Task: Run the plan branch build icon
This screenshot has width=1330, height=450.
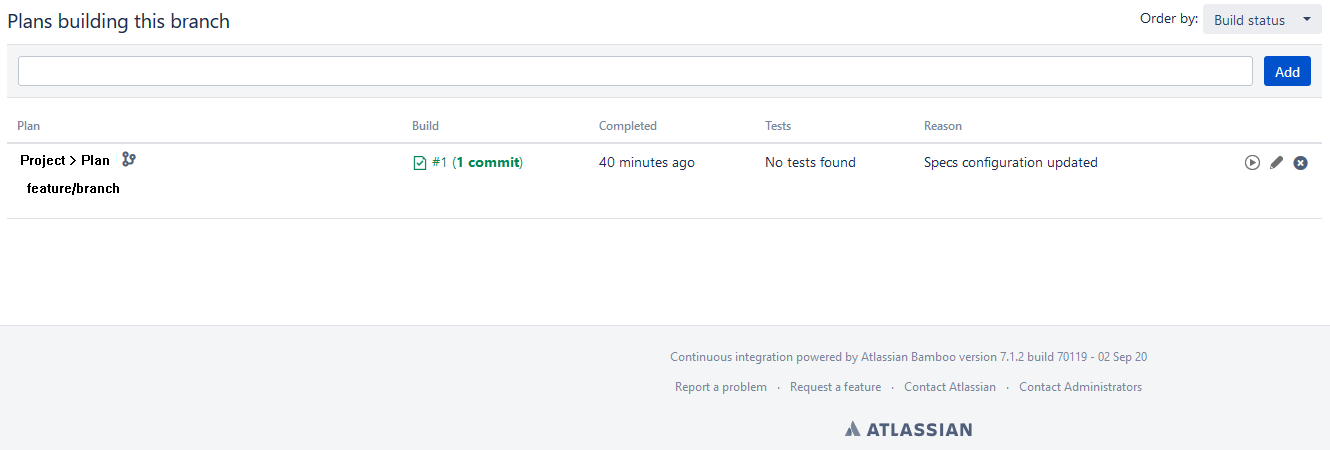Action: click(1252, 163)
